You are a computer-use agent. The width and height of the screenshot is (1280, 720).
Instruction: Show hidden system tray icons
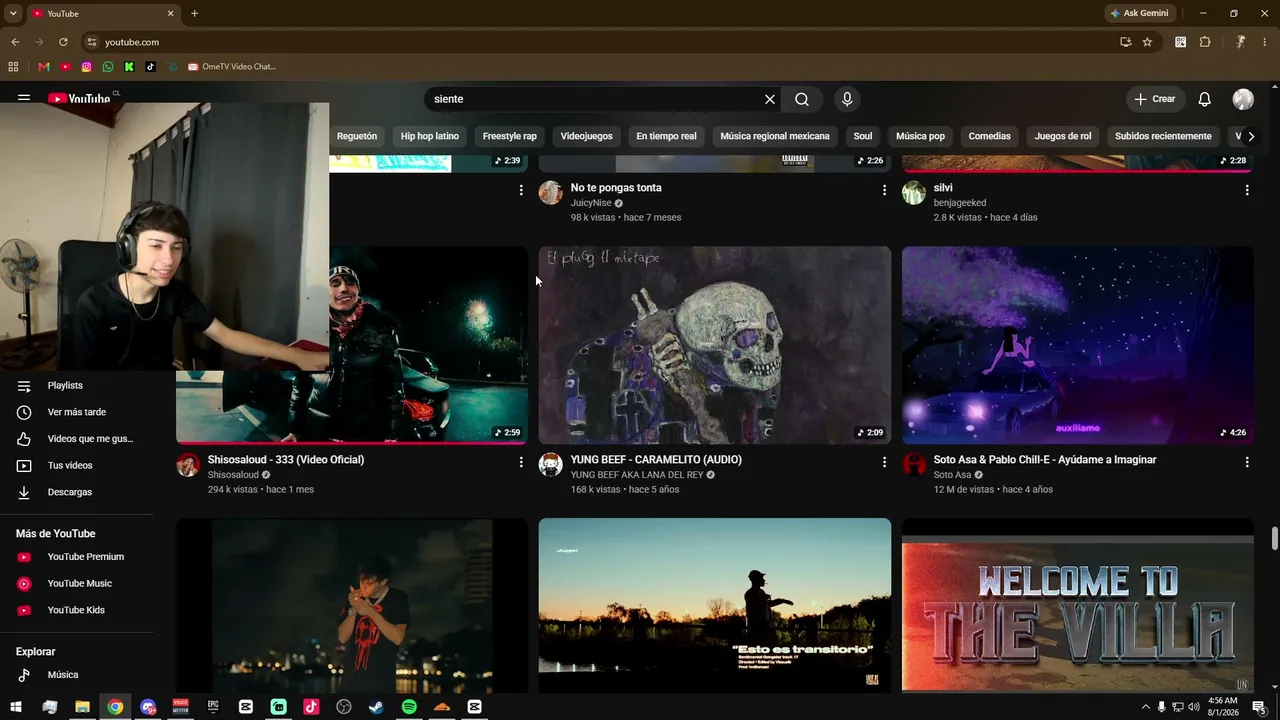(x=1145, y=707)
